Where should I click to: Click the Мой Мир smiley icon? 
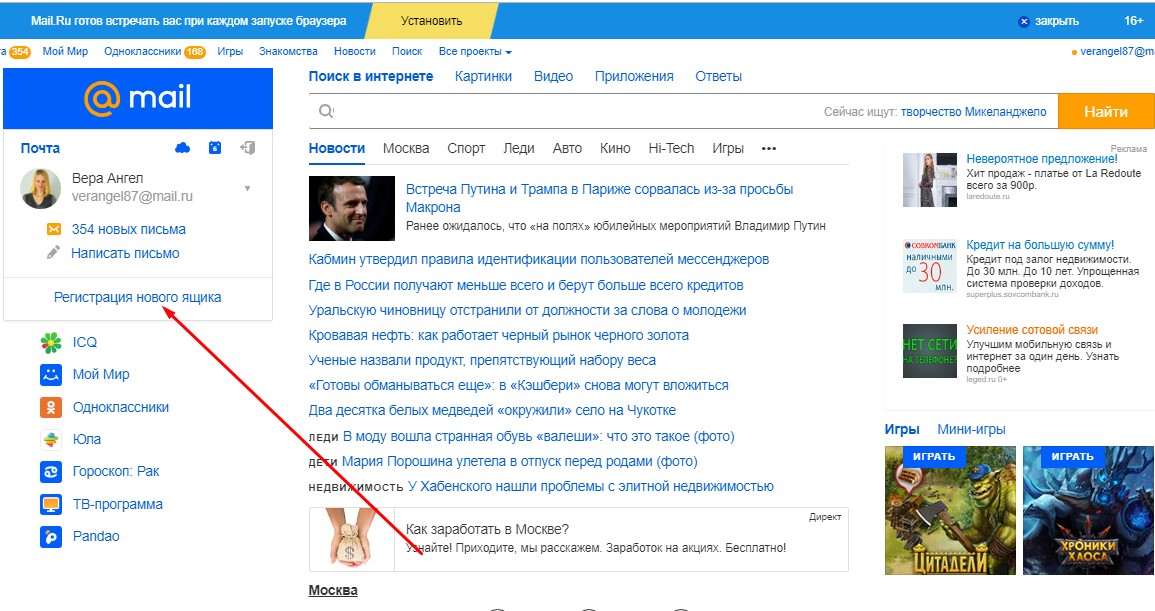coord(51,374)
